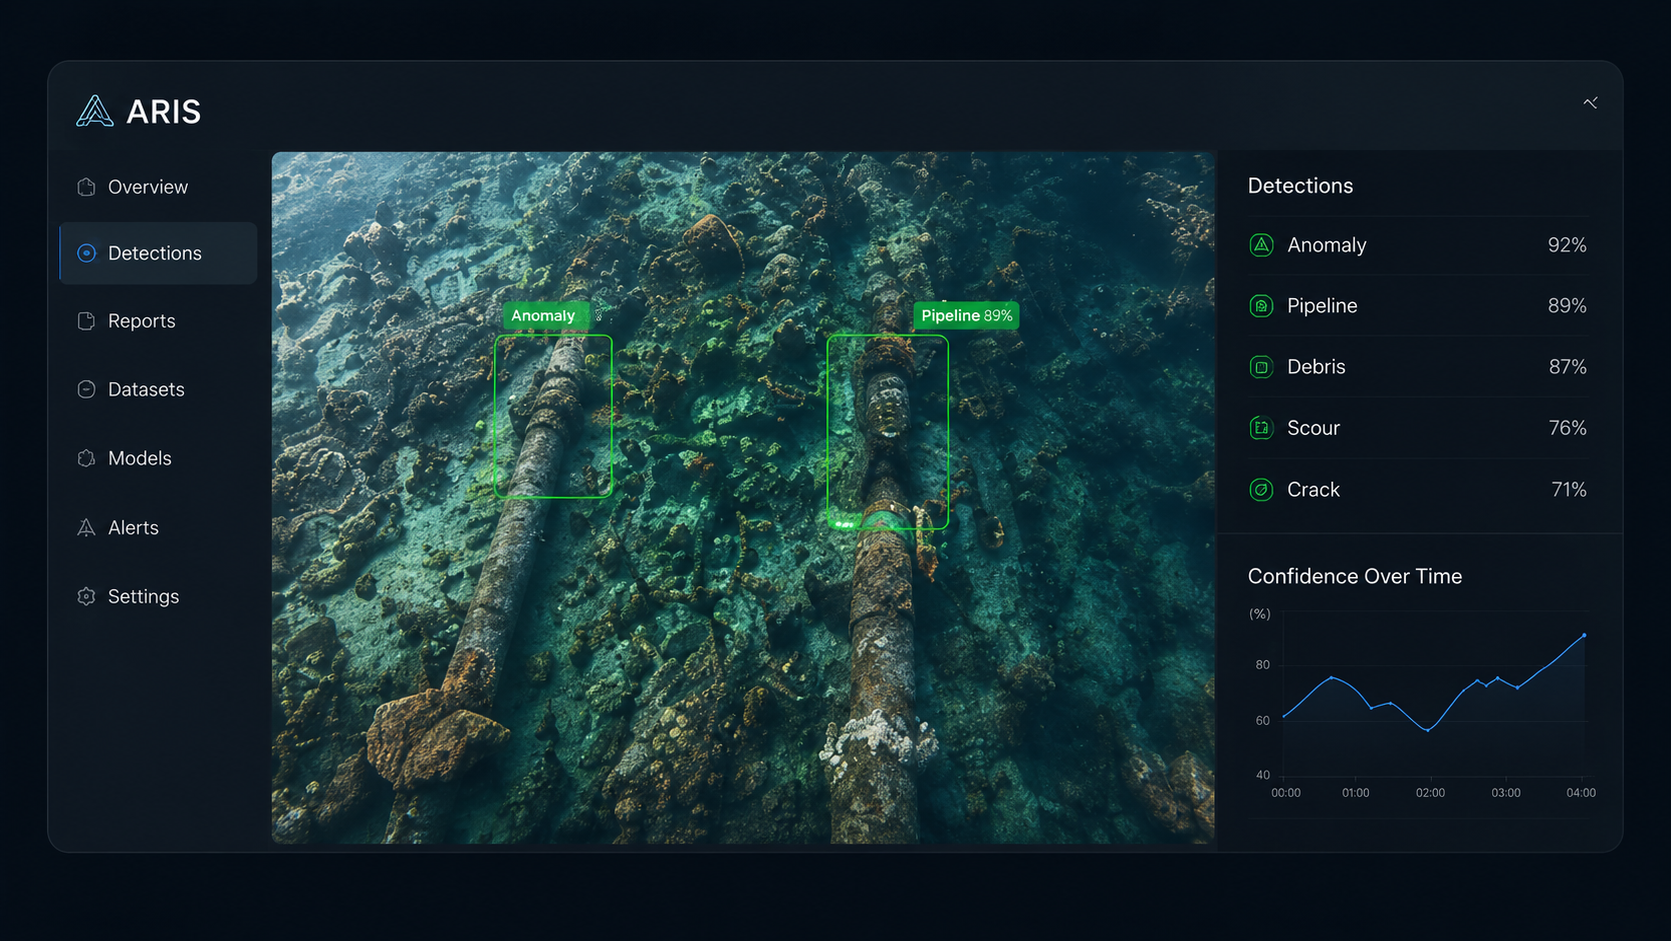Click the green Anomaly detection icon
Viewport: 1671px width, 941px height.
pyautogui.click(x=1261, y=245)
